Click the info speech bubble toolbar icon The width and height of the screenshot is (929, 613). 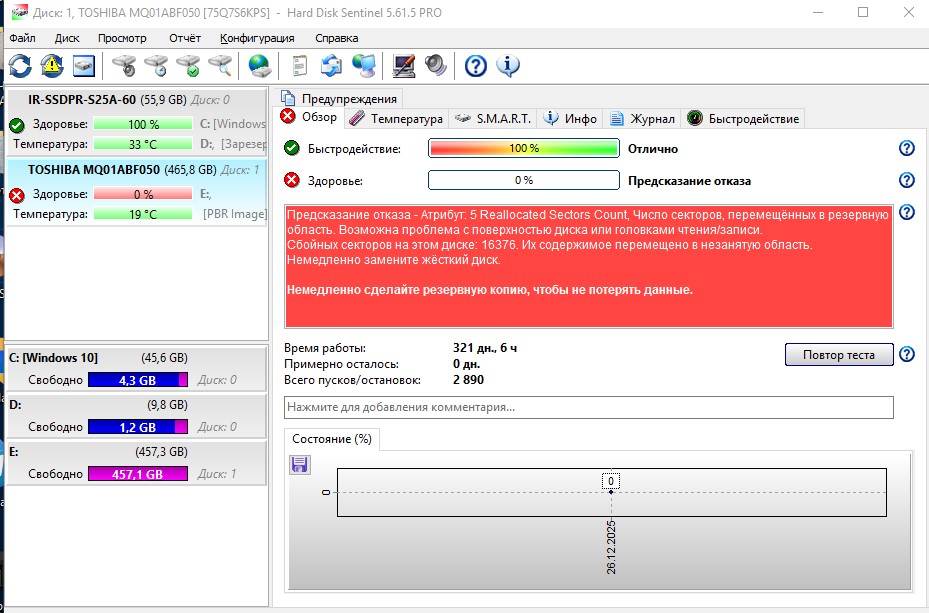point(508,66)
